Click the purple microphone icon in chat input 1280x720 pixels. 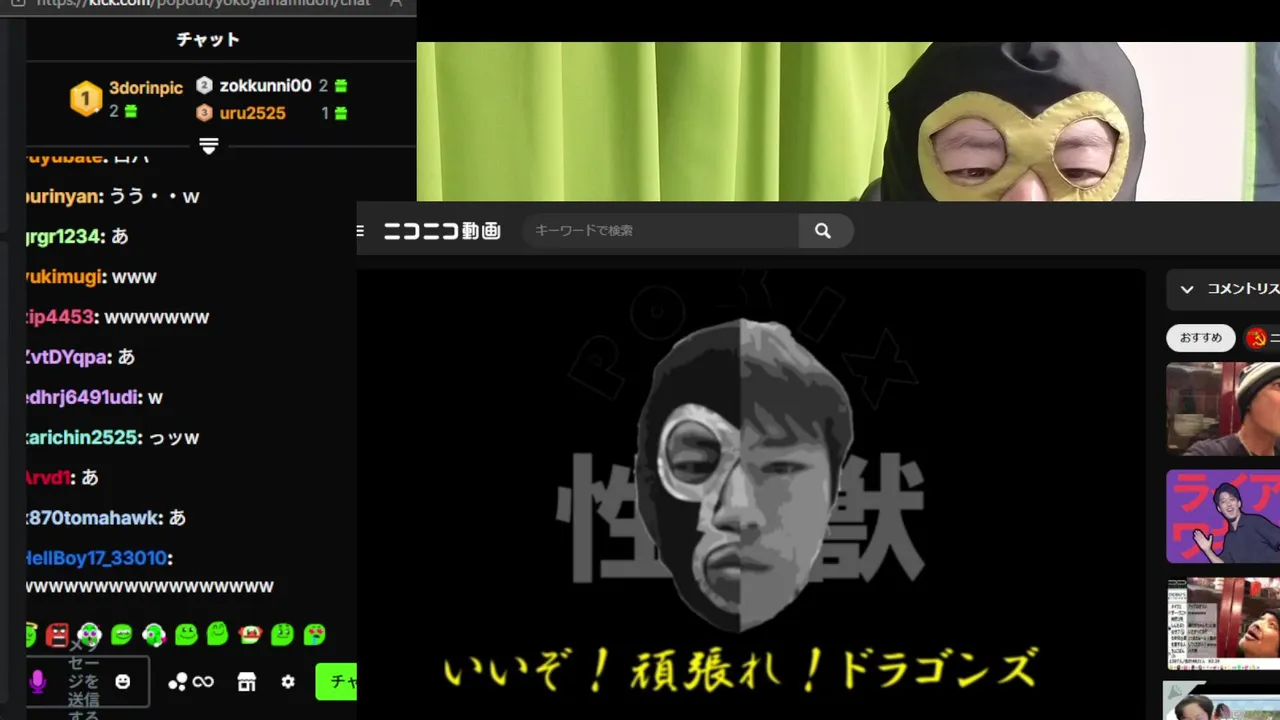[38, 682]
